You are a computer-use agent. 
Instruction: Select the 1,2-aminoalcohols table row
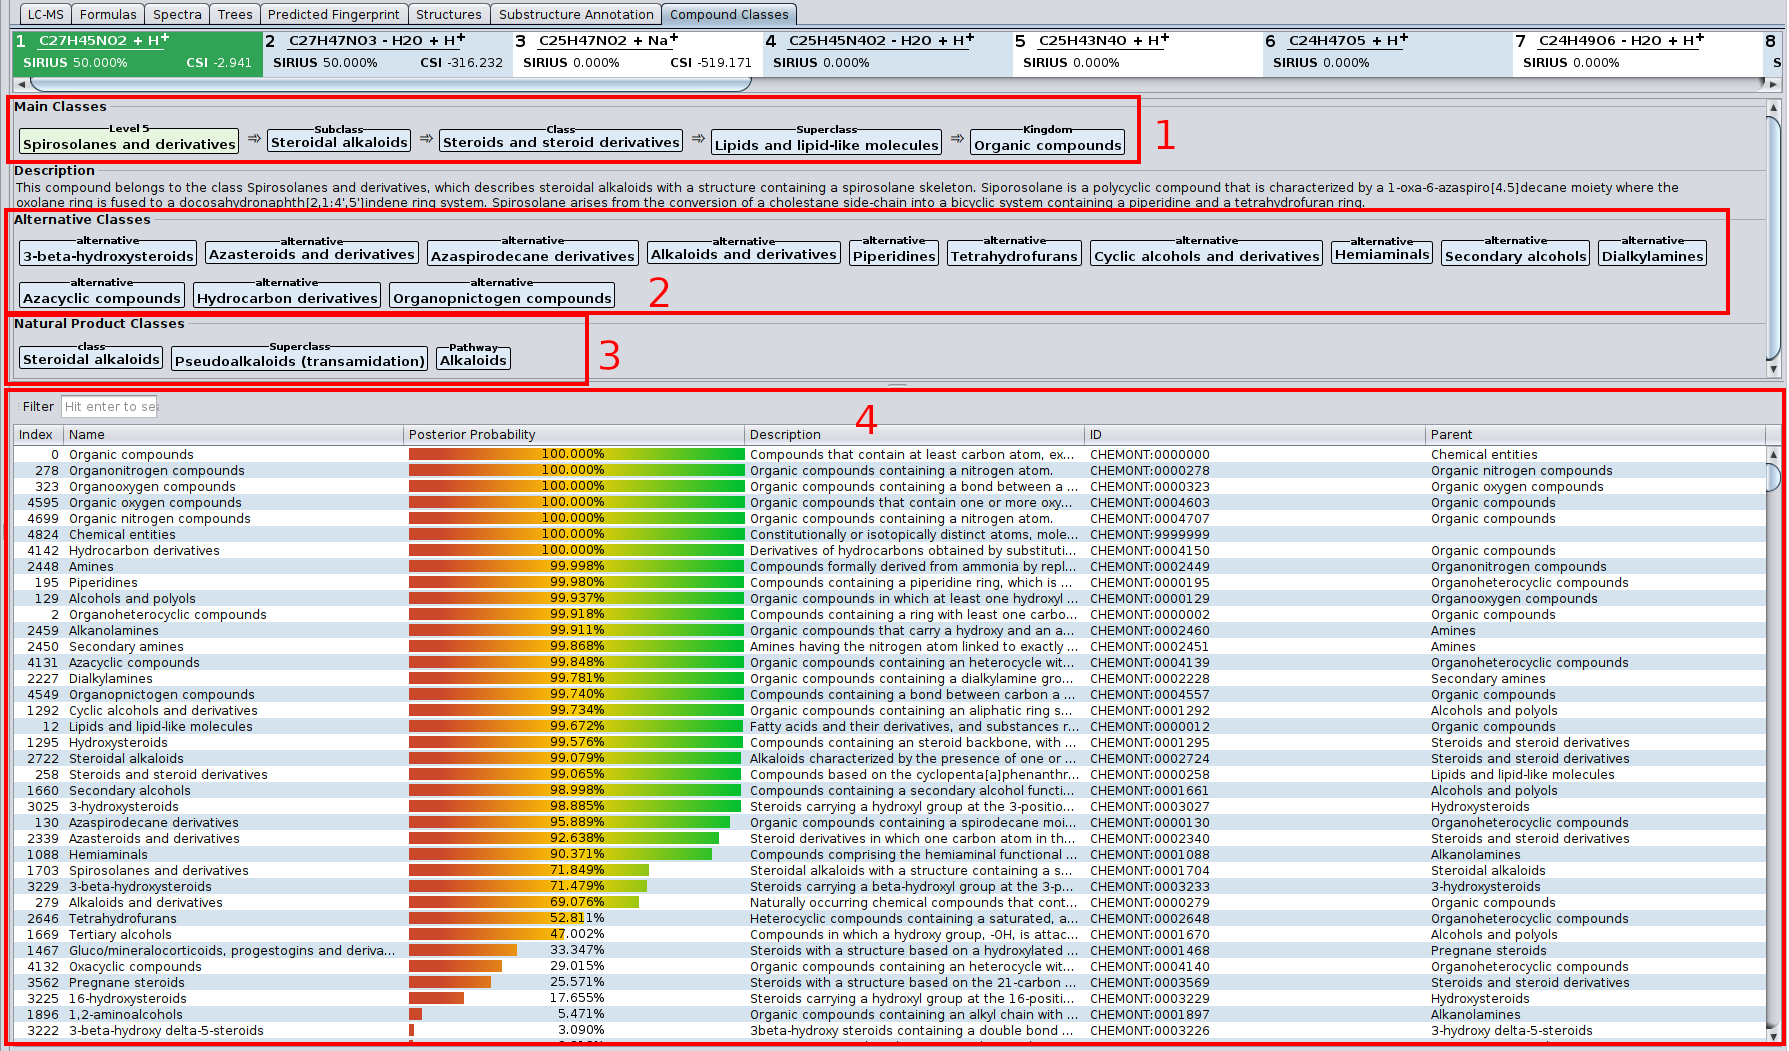pos(889,1014)
